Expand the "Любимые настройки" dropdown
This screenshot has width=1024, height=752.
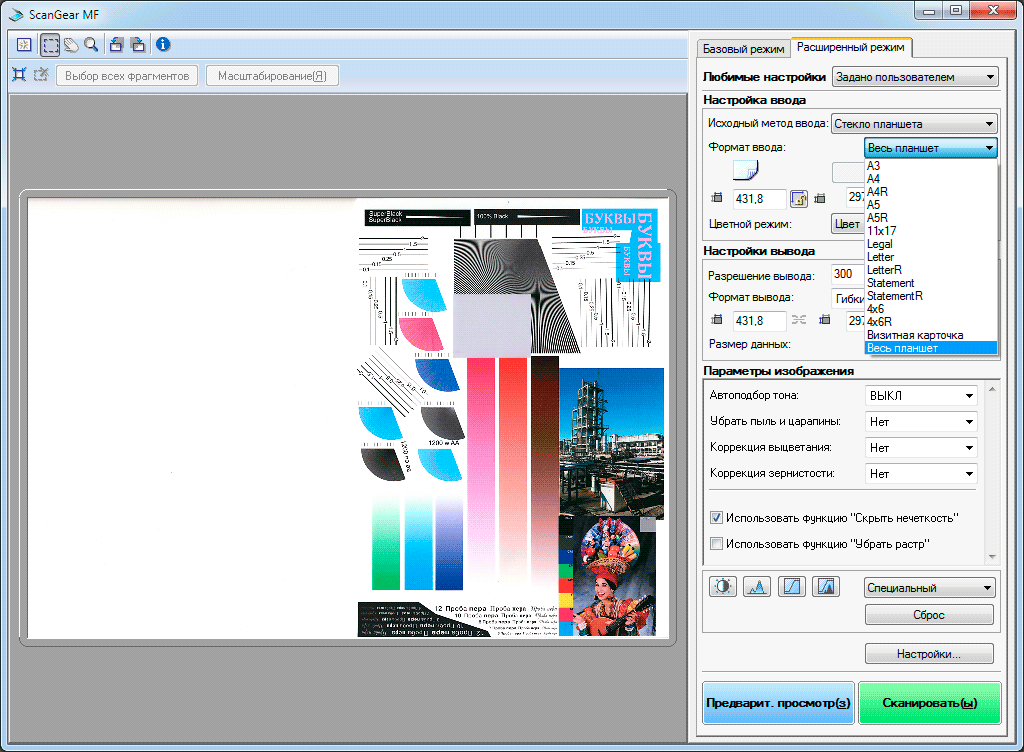tap(914, 77)
